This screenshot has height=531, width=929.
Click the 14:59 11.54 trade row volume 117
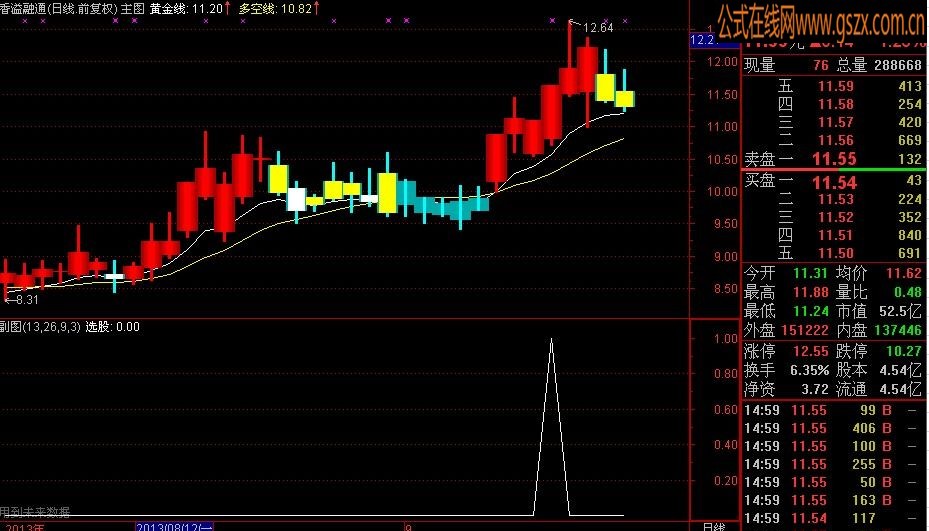coord(833,518)
